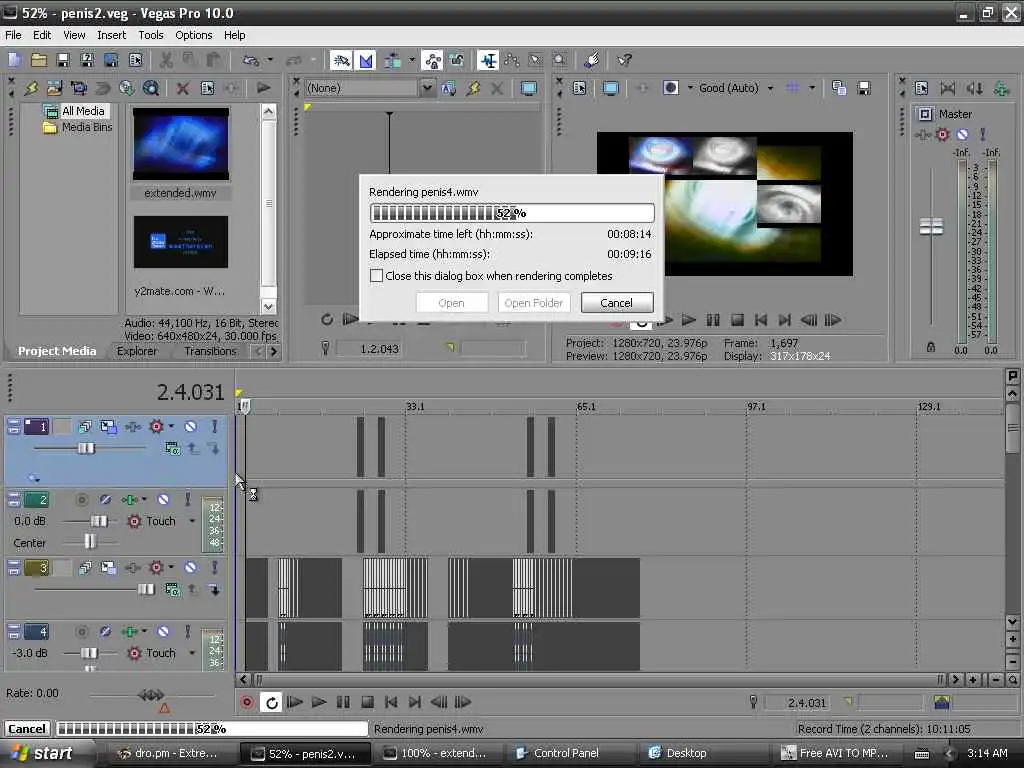Switch to the Transitions tab

(x=210, y=351)
